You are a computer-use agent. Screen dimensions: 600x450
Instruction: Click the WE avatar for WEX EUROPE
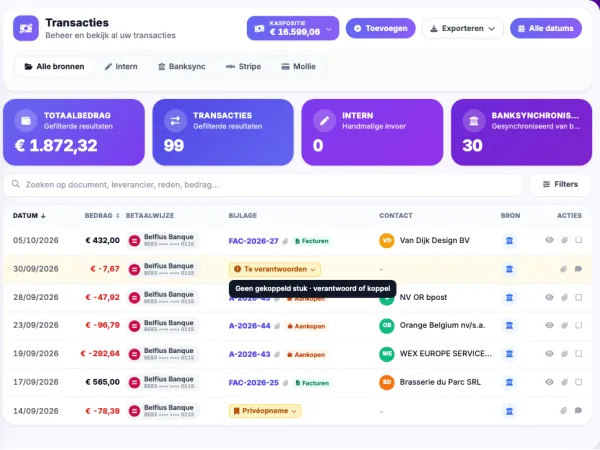pos(387,354)
